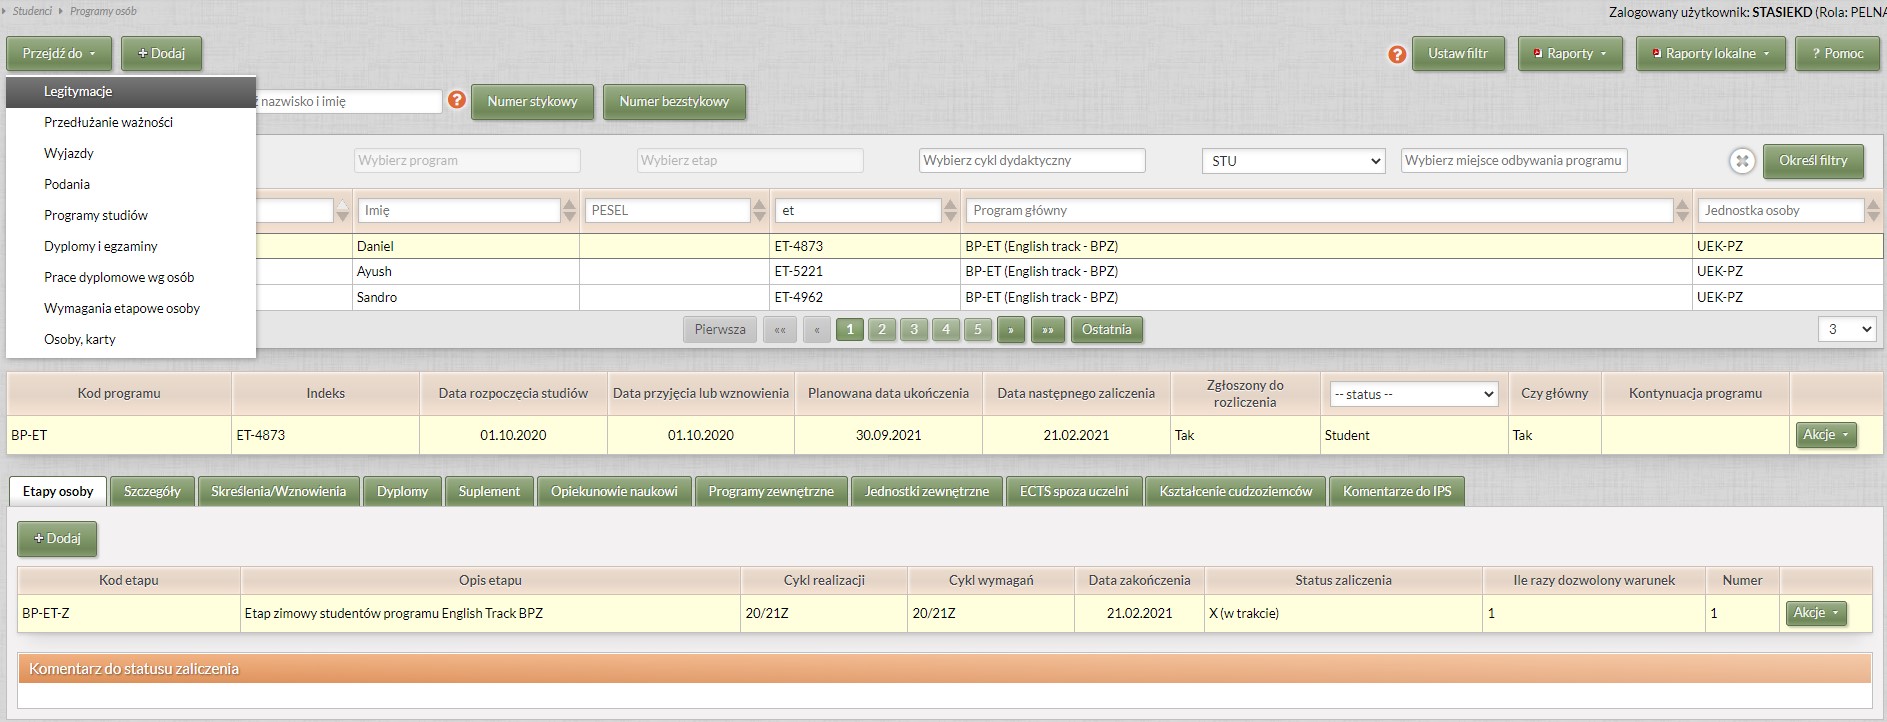Open rows-per-page dropdown showing 3
This screenshot has height=722, width=1887.
point(1846,329)
